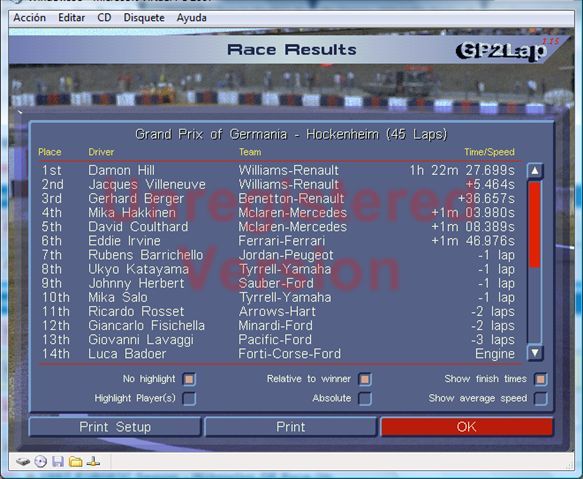Select the Jacques Villeneuve row

(278, 184)
